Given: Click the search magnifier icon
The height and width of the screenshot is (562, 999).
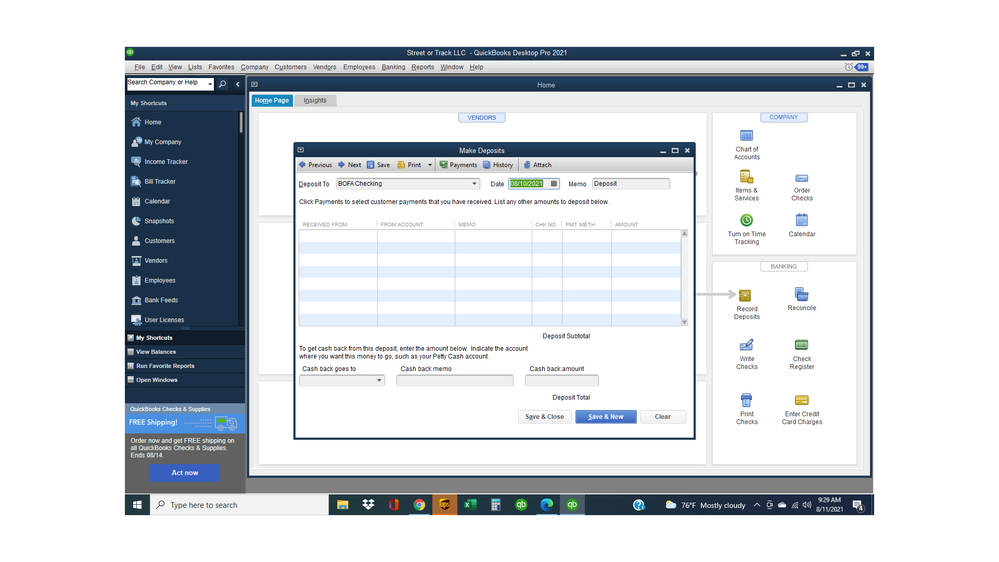Looking at the screenshot, I should (222, 84).
